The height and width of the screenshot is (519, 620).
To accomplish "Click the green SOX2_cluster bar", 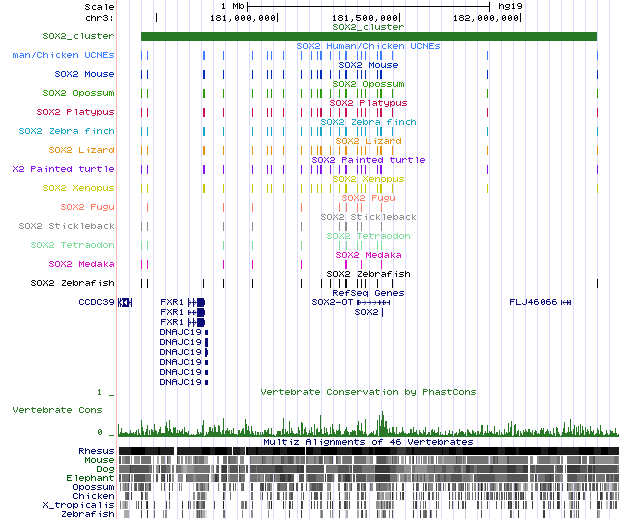I will (x=368, y=37).
